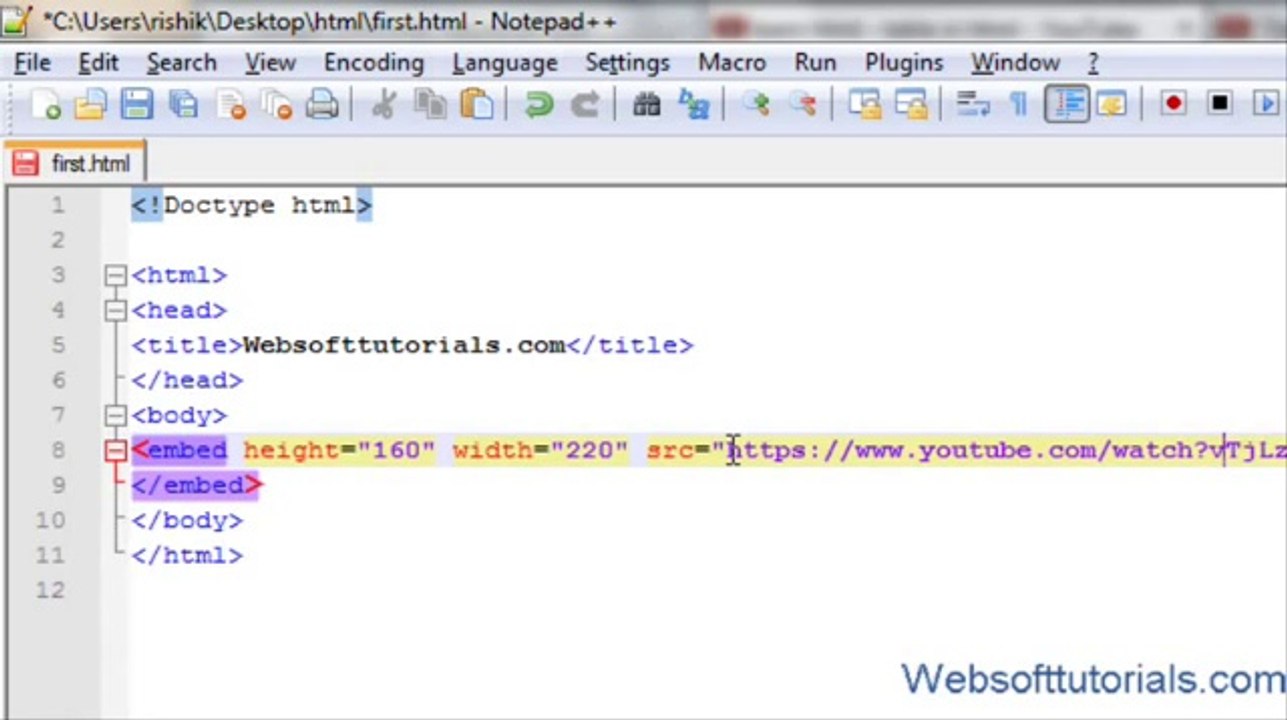1287x720 pixels.
Task: Close the current document via toolbar icon
Action: click(231, 104)
